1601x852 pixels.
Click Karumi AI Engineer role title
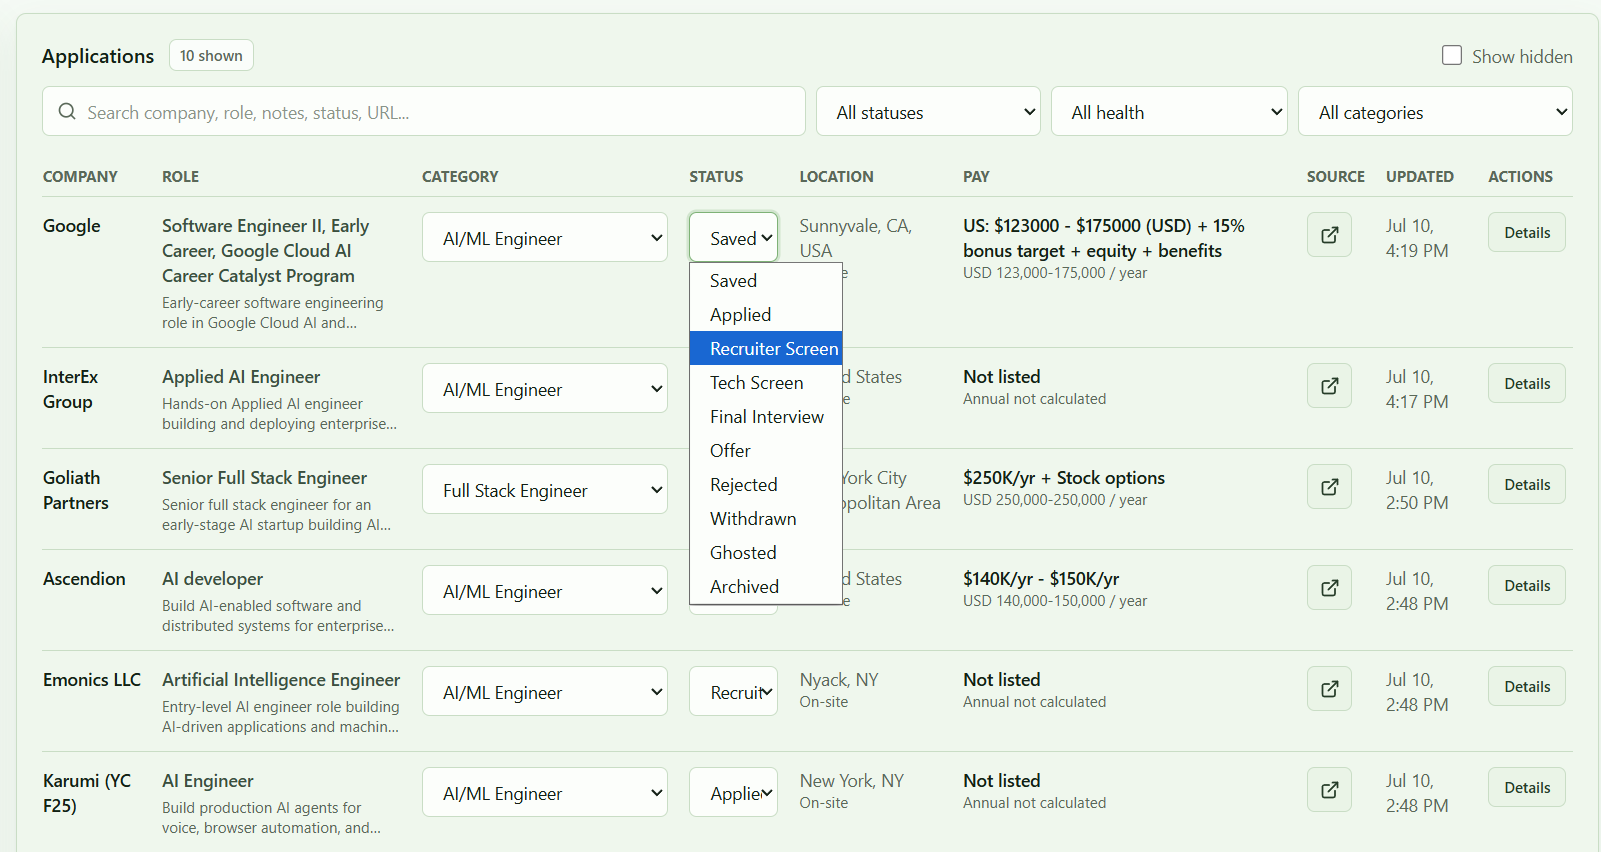tap(208, 781)
